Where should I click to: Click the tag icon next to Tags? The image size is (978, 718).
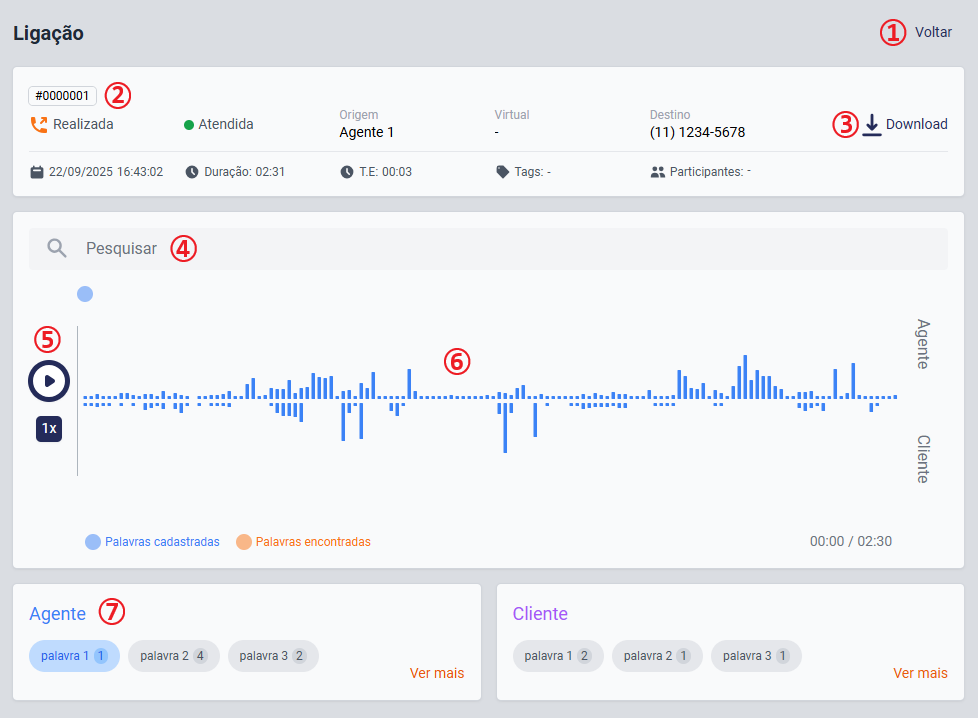tap(502, 172)
